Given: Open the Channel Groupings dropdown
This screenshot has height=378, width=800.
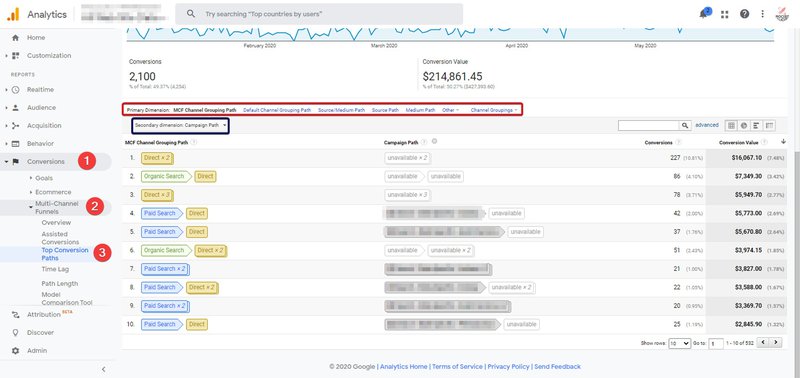Looking at the screenshot, I should pyautogui.click(x=494, y=110).
